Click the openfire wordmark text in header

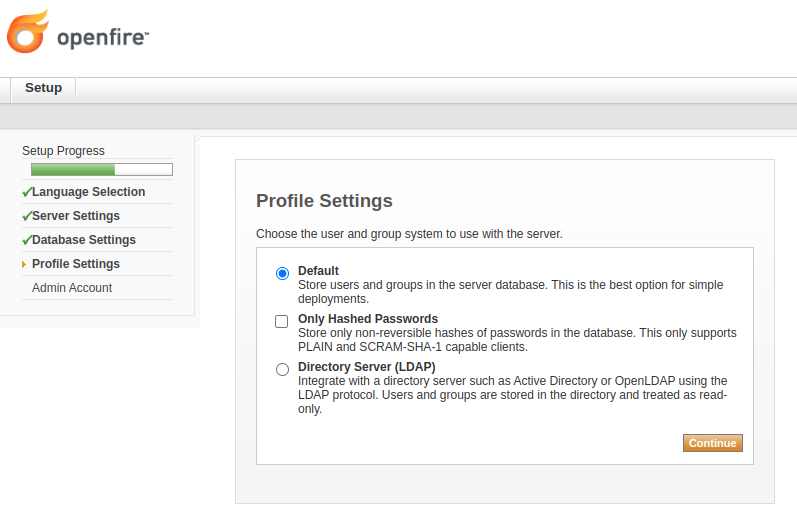[103, 38]
